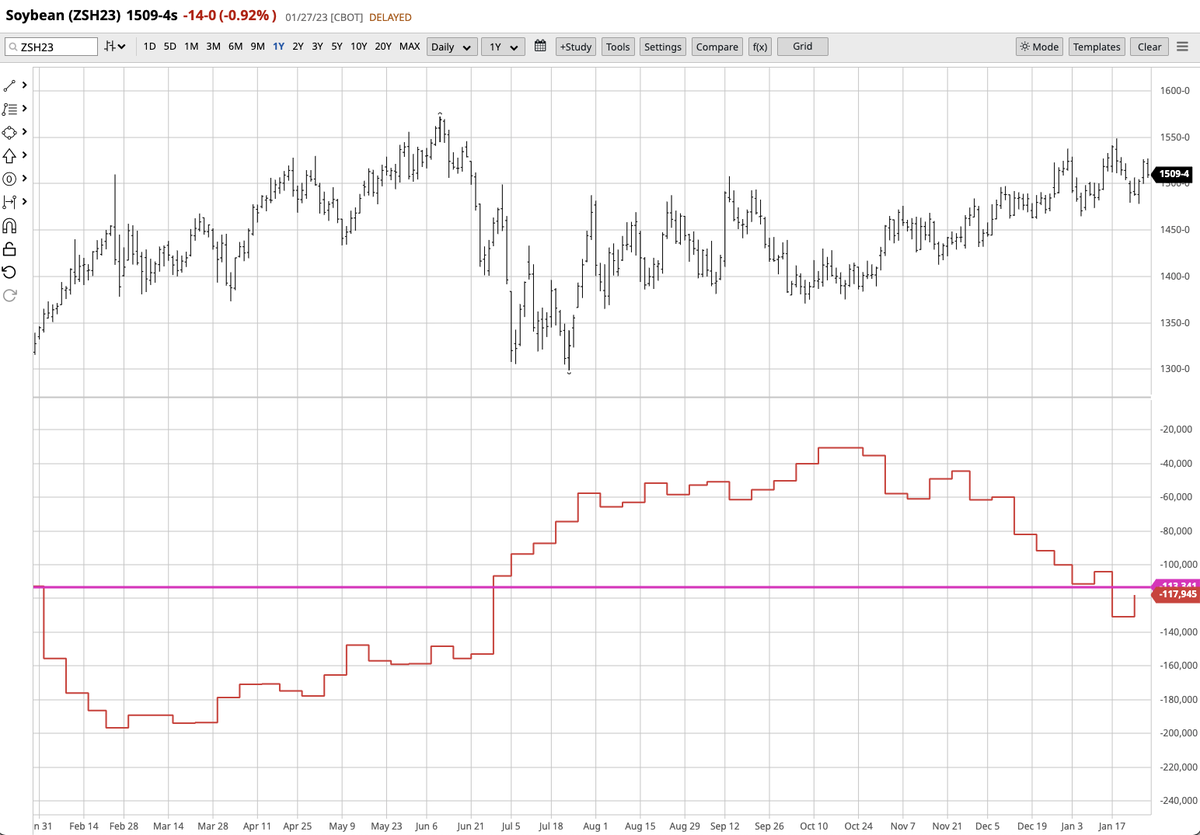Open the f(x) expression button
This screenshot has height=835, width=1200.
tap(759, 46)
